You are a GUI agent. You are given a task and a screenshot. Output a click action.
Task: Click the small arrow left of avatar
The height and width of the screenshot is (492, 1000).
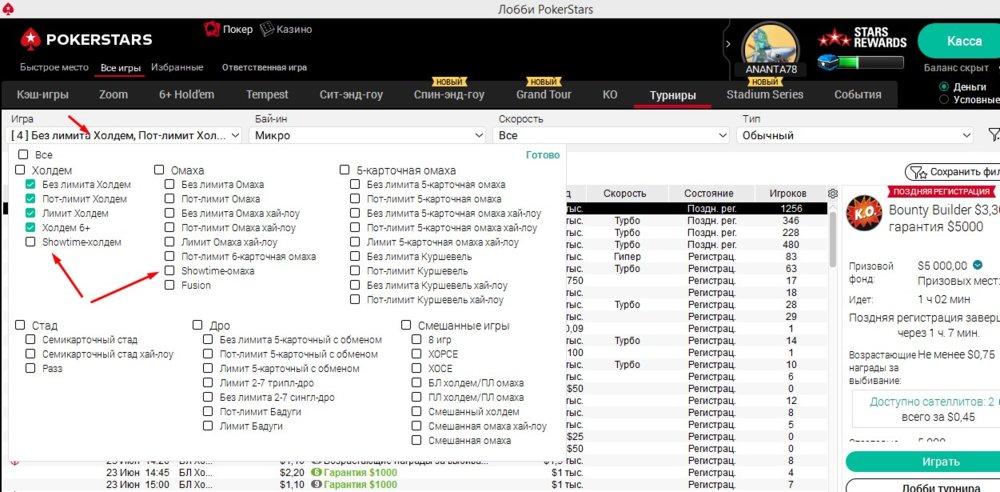[728, 44]
